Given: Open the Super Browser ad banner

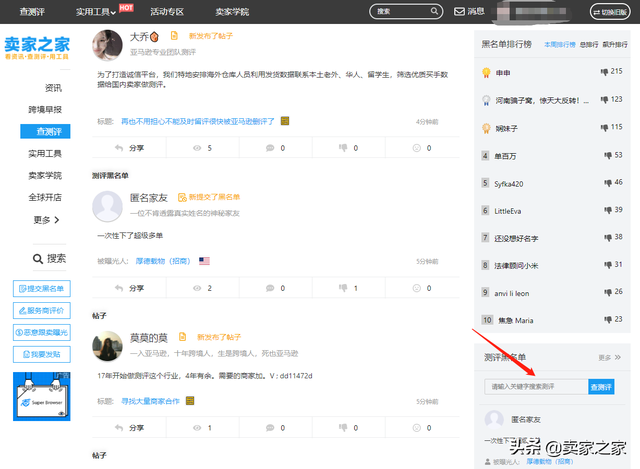Looking at the screenshot, I should 42,396.
